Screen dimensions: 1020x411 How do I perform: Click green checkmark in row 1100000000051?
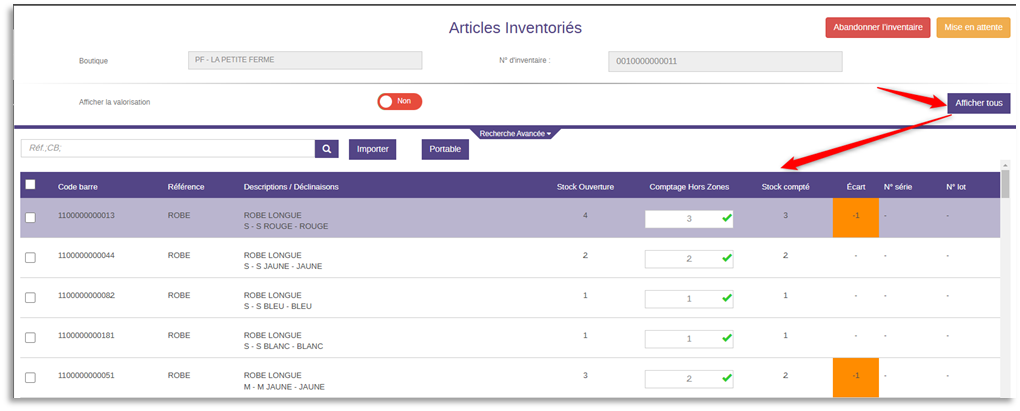[x=727, y=378]
